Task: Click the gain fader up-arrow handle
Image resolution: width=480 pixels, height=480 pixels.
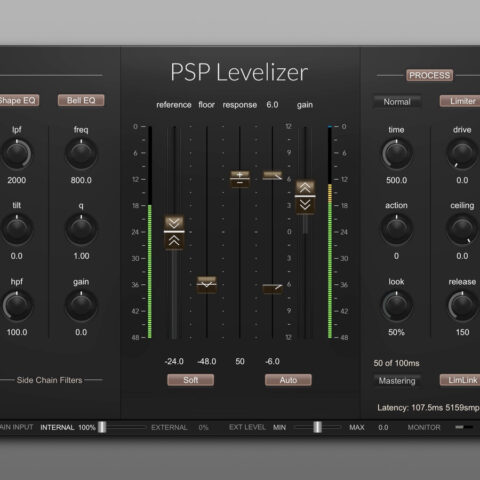Action: [305, 188]
